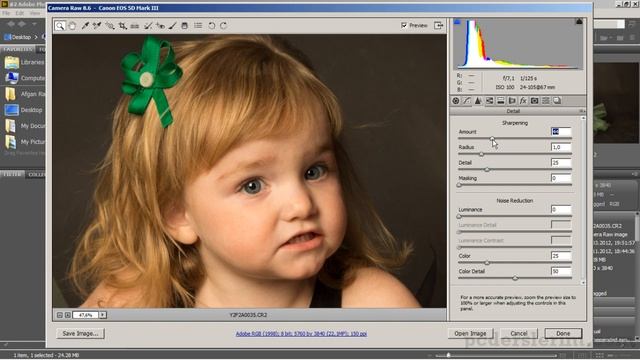640x360 pixels.
Task: Open the View menu in Bridge window
Action: (35, 13)
